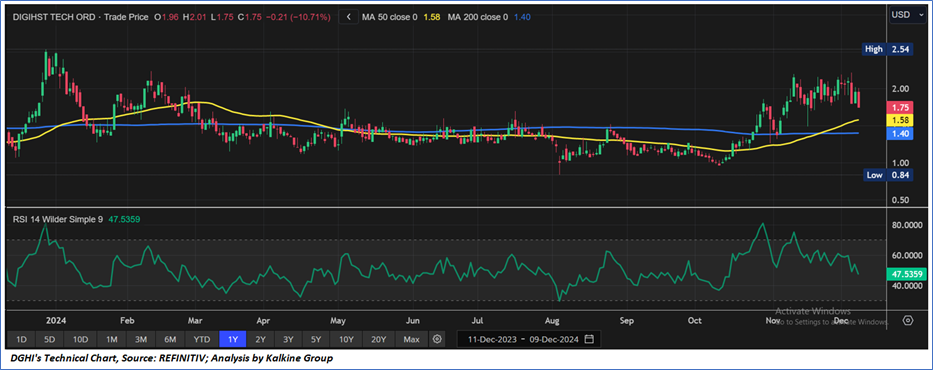Select the 1D time range
Screen dimensions: 933x370
pyautogui.click(x=21, y=340)
